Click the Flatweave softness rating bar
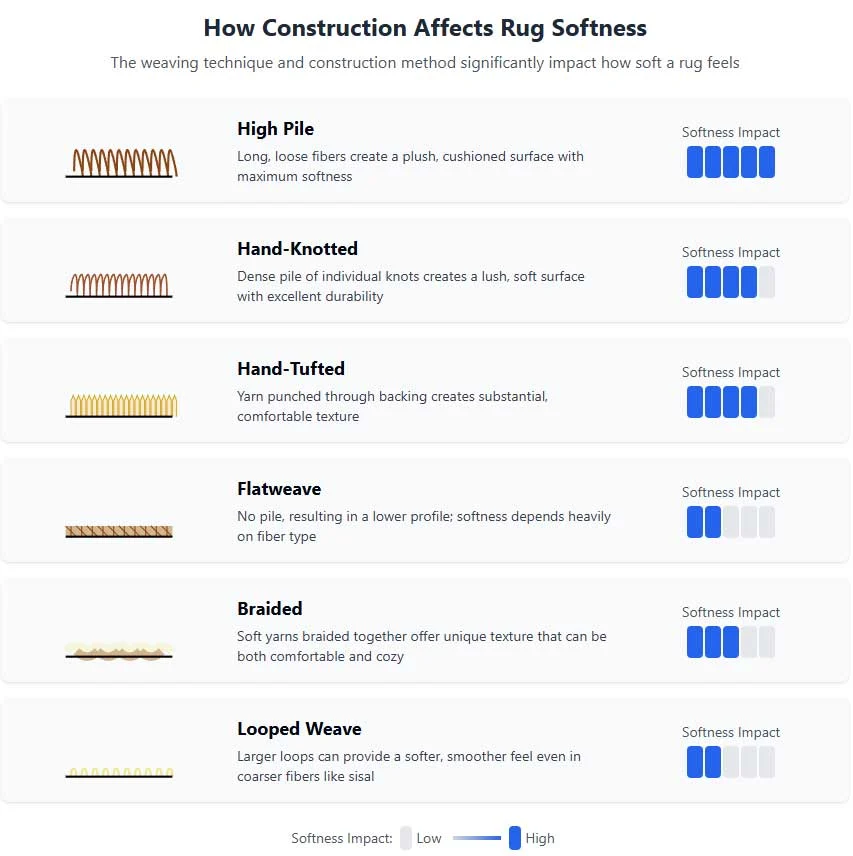The image size is (853, 856). [731, 522]
